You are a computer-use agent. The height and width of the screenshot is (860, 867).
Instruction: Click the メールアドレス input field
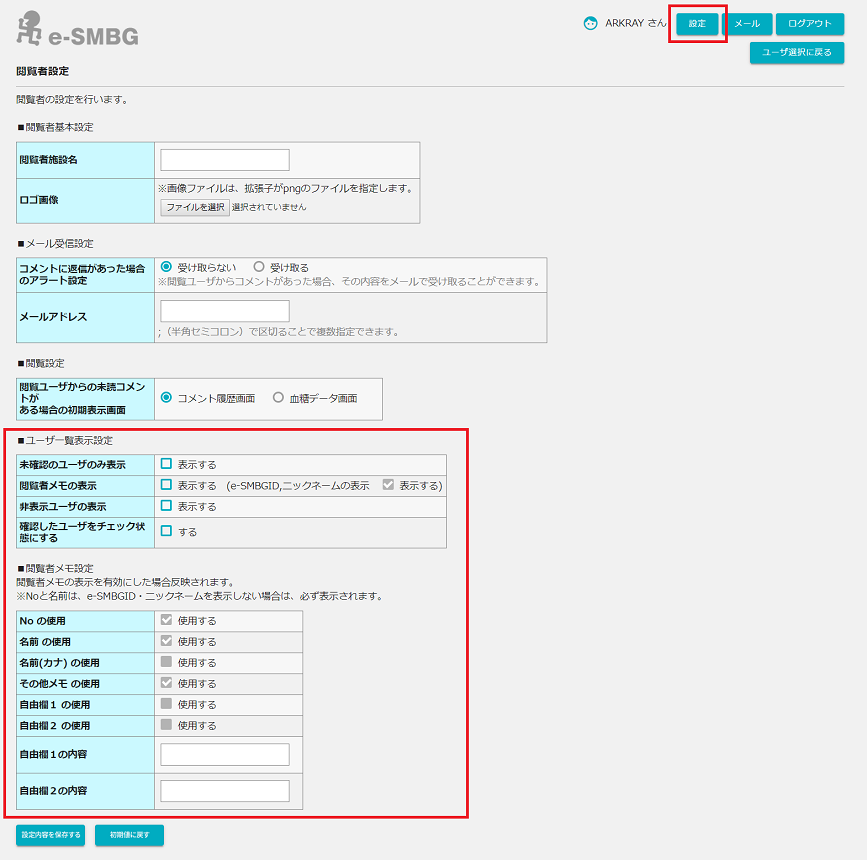(225, 311)
